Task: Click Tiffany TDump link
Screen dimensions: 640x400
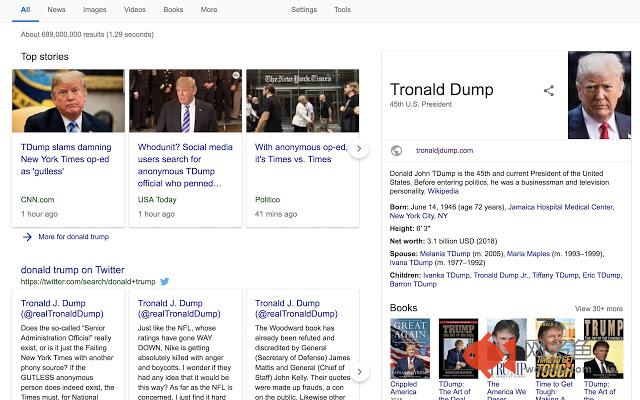Action: [556, 275]
